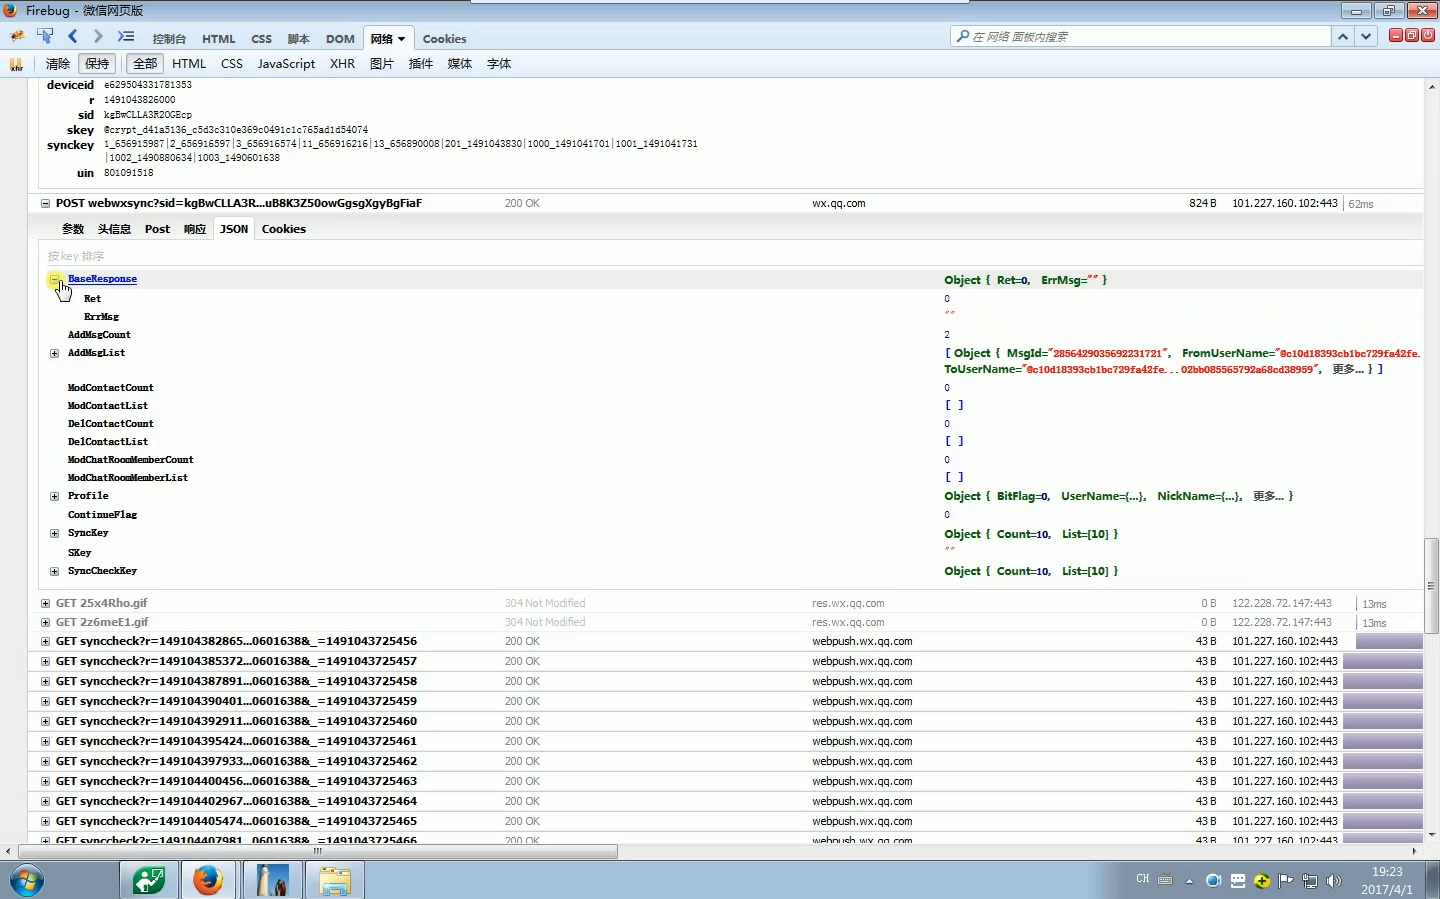Click the vertical scrollbar thumb
The height and width of the screenshot is (899, 1440).
(x=1432, y=585)
